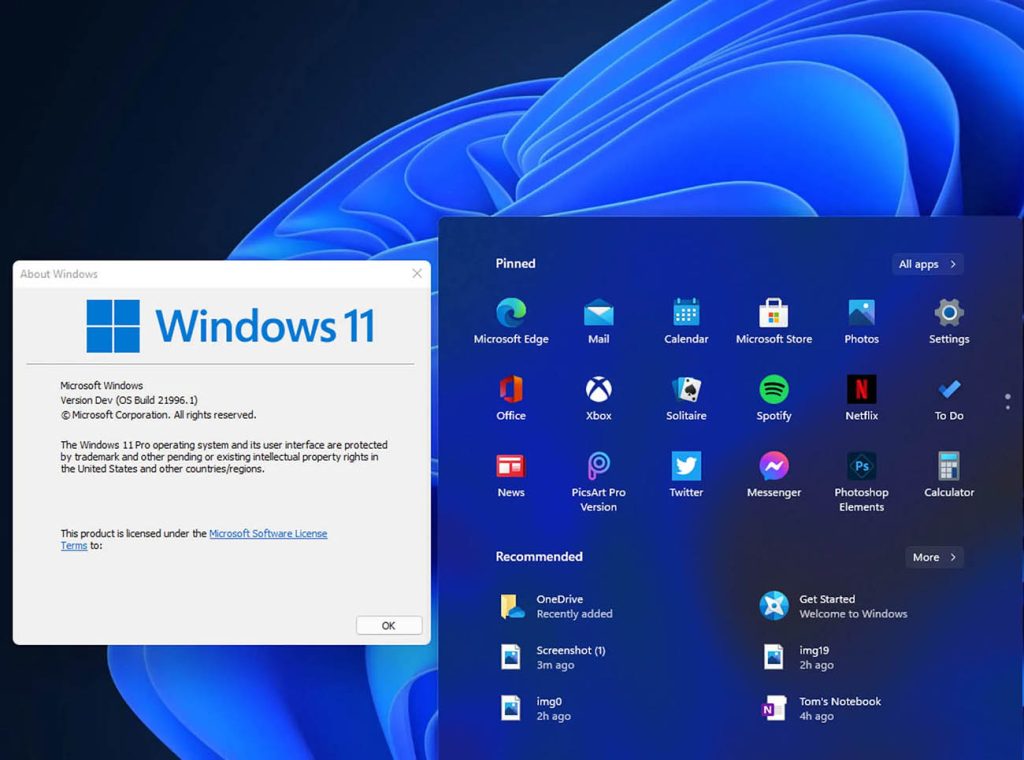This screenshot has height=760, width=1024.
Task: Click the Microsoft Corporation copyright line
Action: [158, 415]
